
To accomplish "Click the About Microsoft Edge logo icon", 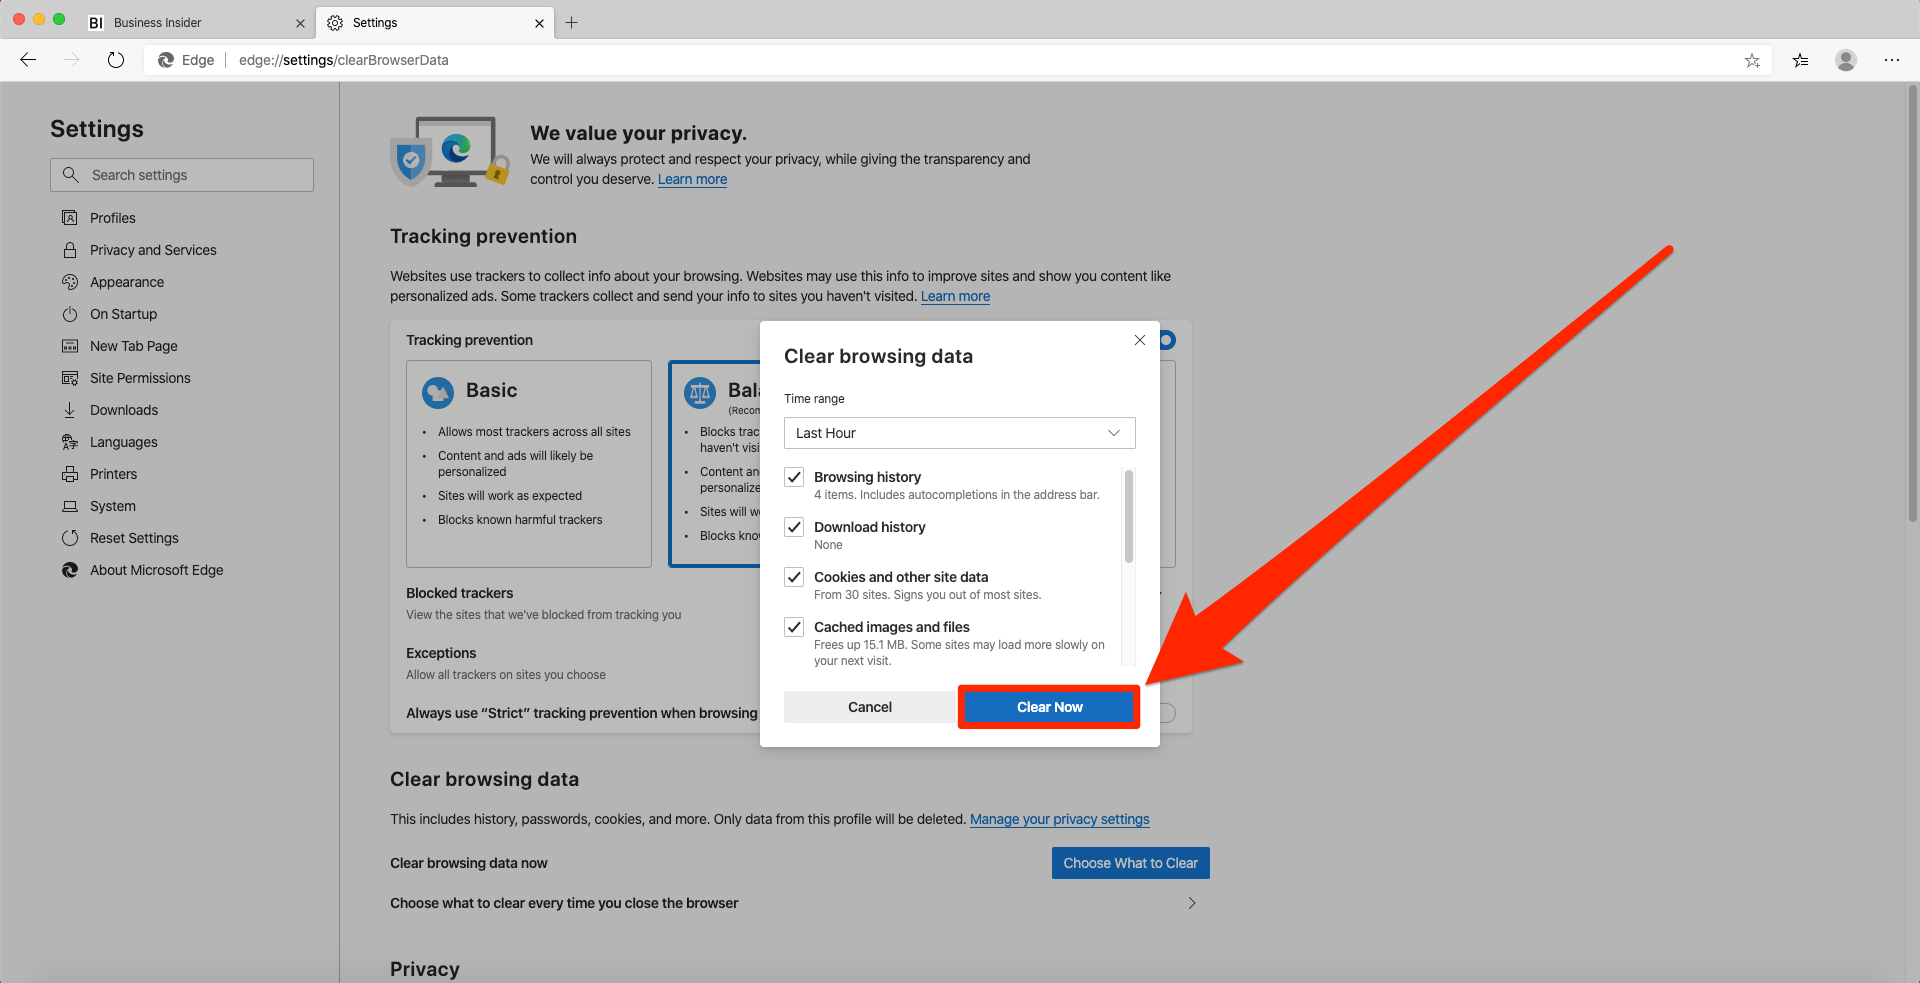I will point(70,570).
